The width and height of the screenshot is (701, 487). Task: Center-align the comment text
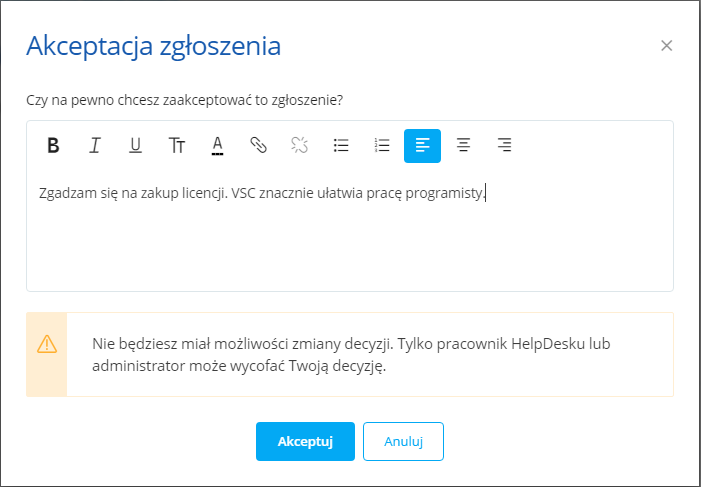point(463,146)
